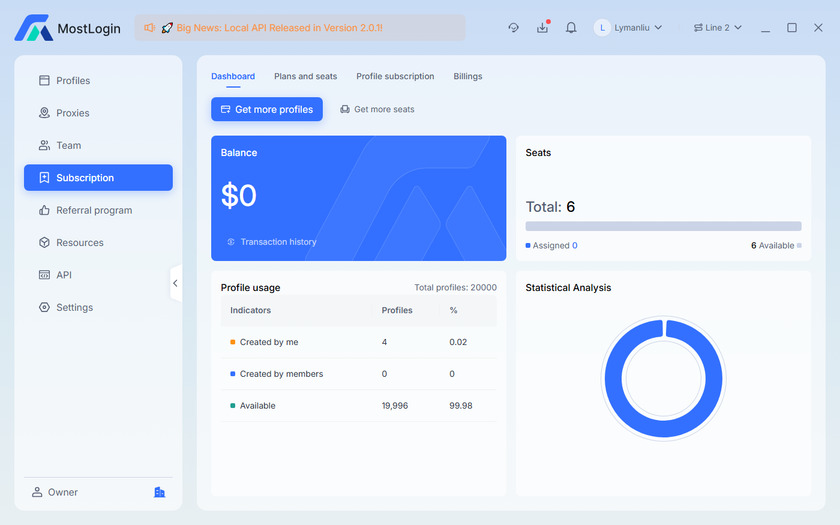Click the refresh sync icon in header
840x525 pixels.
[513, 28]
